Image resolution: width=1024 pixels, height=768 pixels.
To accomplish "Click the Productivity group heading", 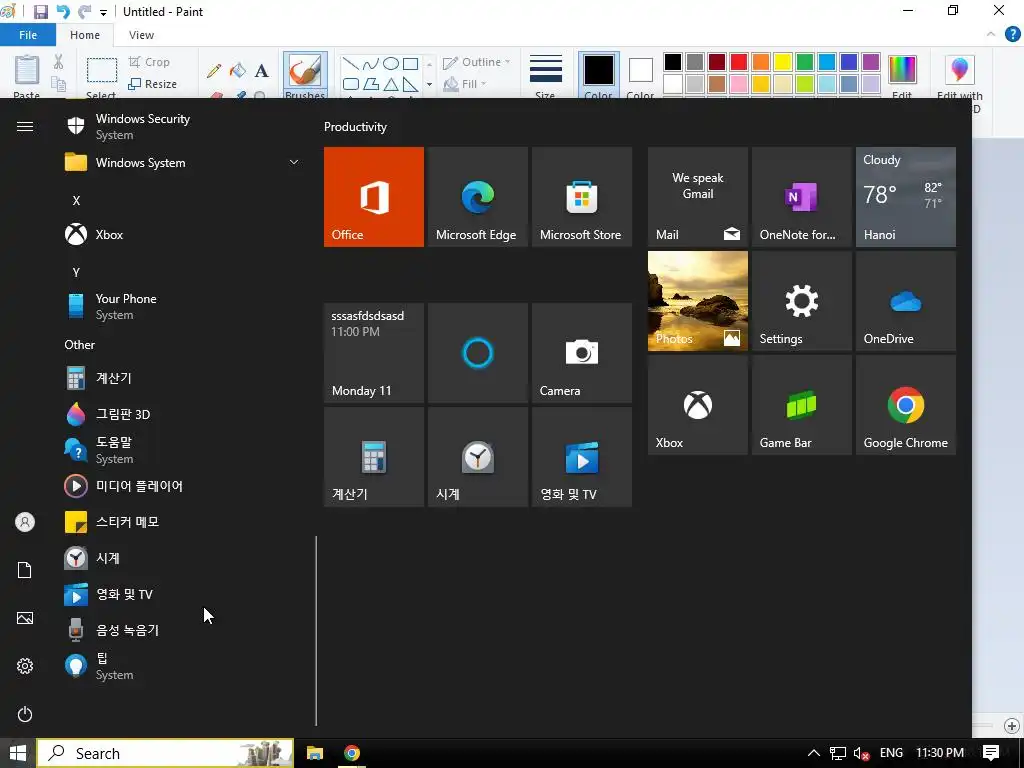I will click(355, 127).
